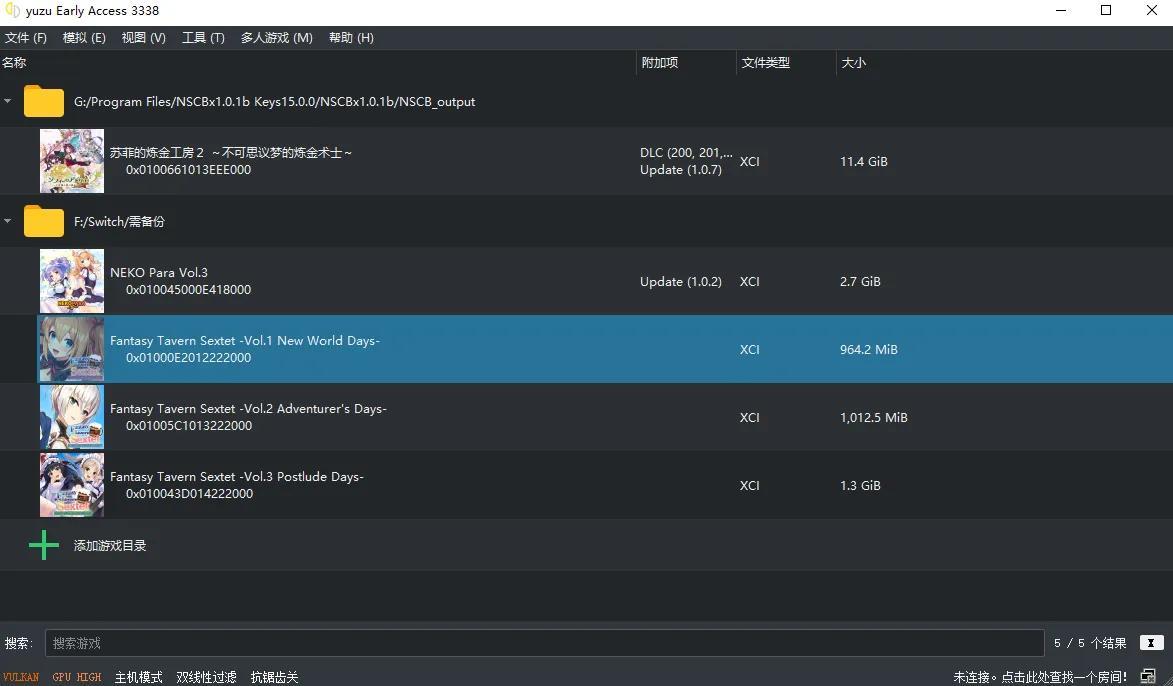Viewport: 1173px width, 686px height.
Task: Collapse the F:/Switch/需备份 folder arrow
Action: pyautogui.click(x=7, y=221)
